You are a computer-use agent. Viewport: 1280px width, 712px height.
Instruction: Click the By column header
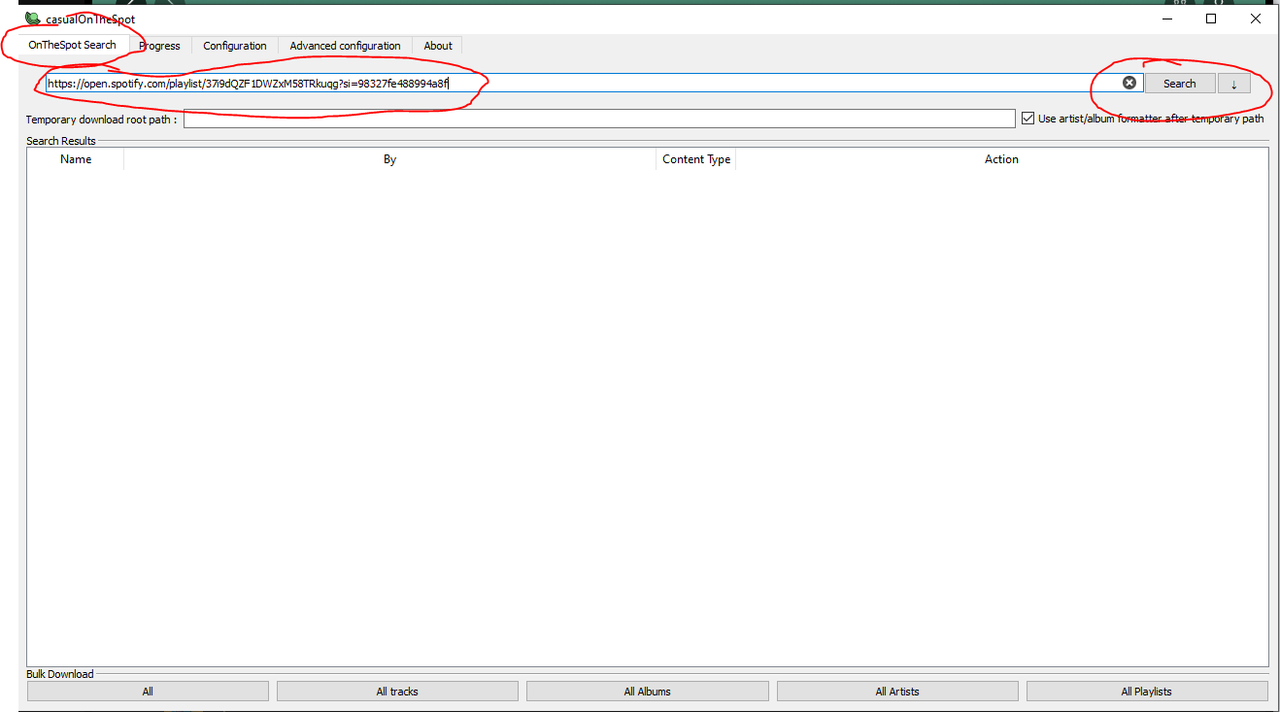coord(390,159)
